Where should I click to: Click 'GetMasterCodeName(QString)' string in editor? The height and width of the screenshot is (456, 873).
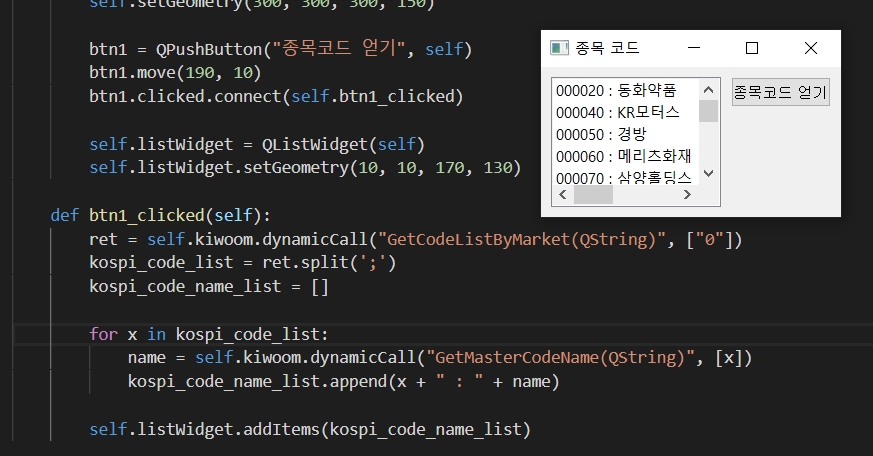pyautogui.click(x=560, y=357)
